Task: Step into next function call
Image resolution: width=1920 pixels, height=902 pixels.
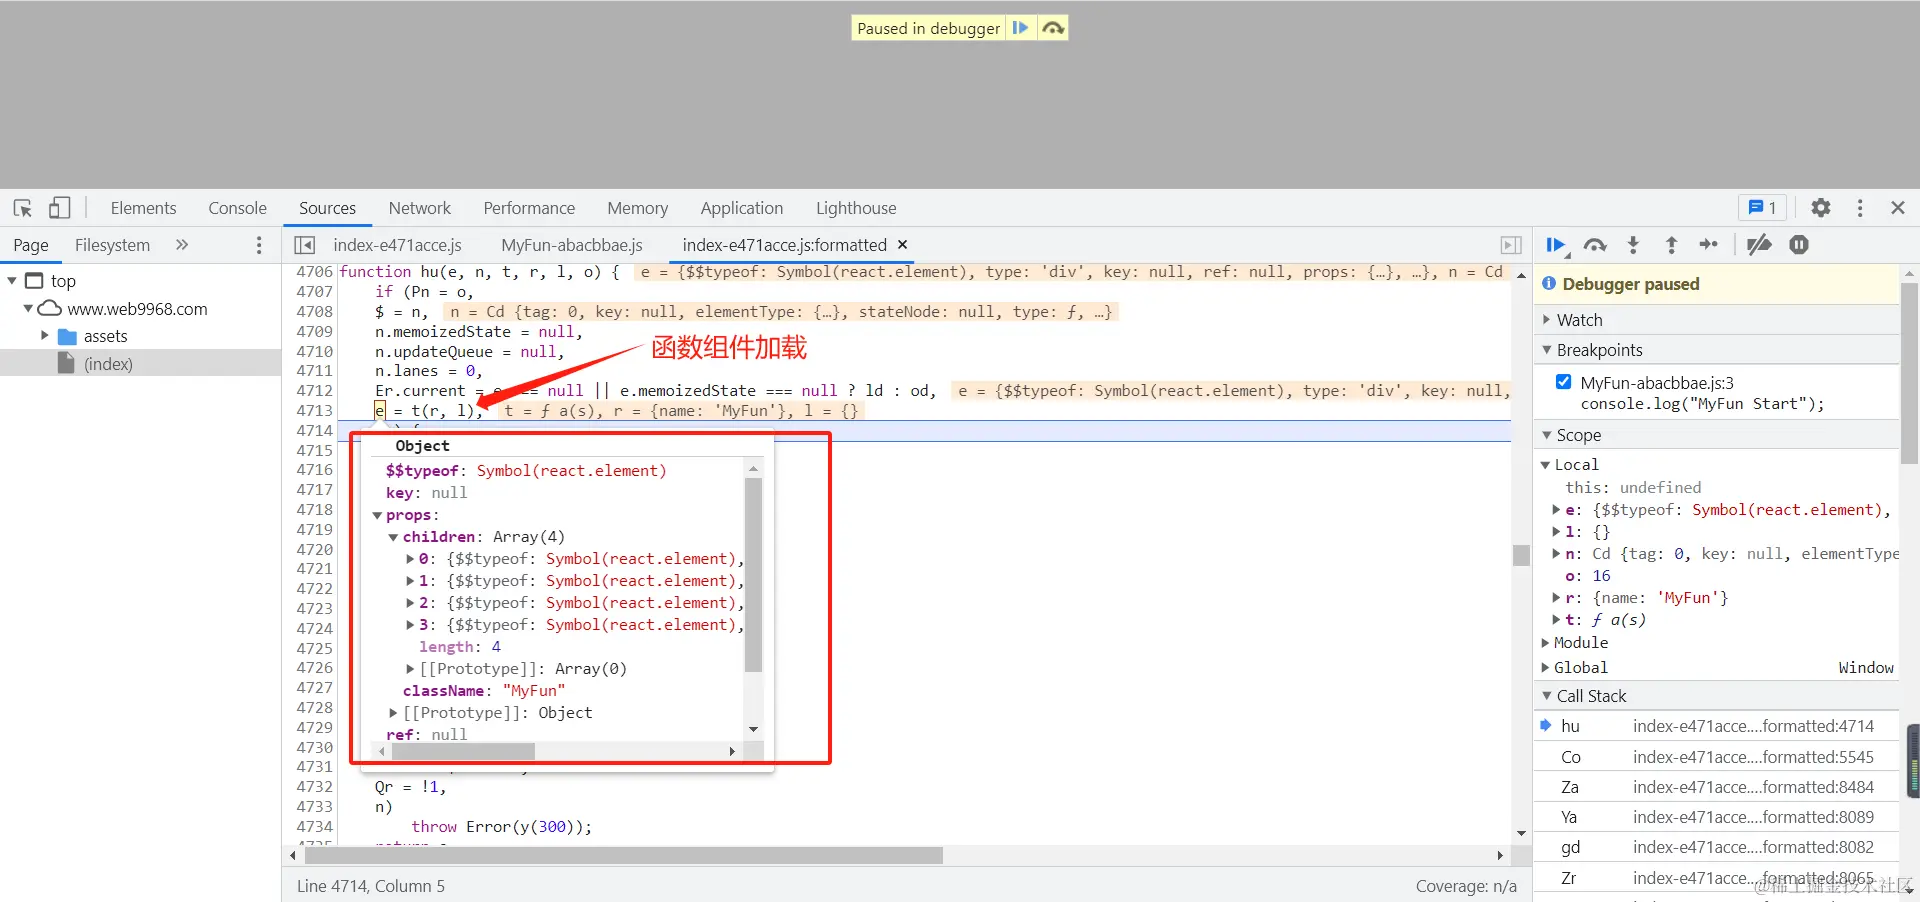Action: pos(1633,245)
